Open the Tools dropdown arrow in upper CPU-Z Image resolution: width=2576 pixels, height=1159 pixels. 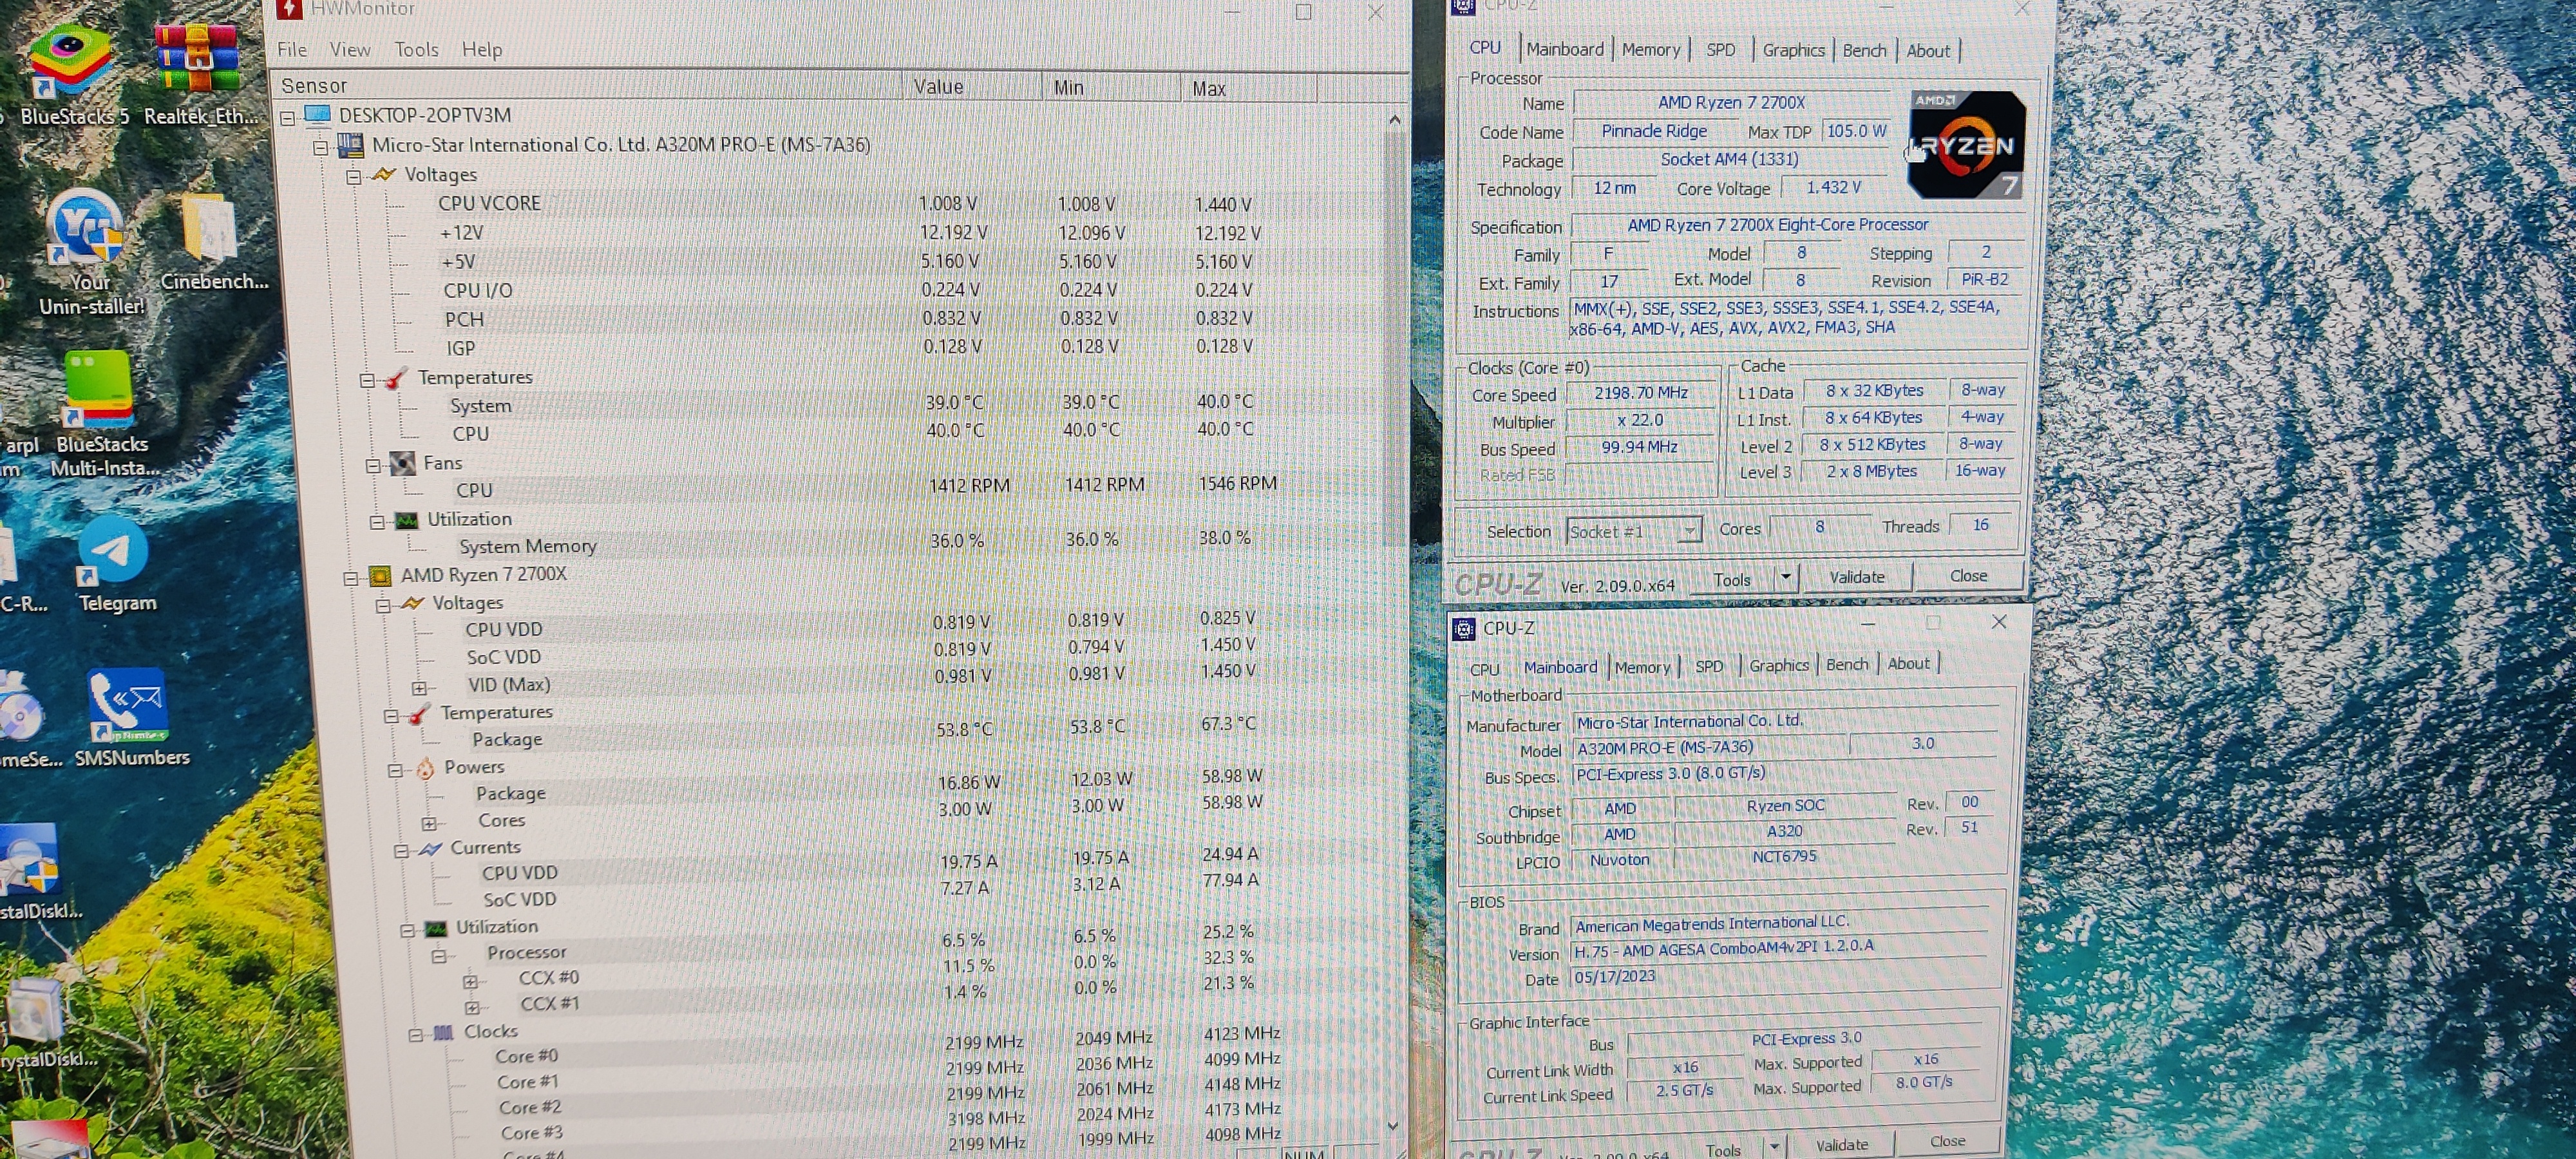click(x=1785, y=578)
